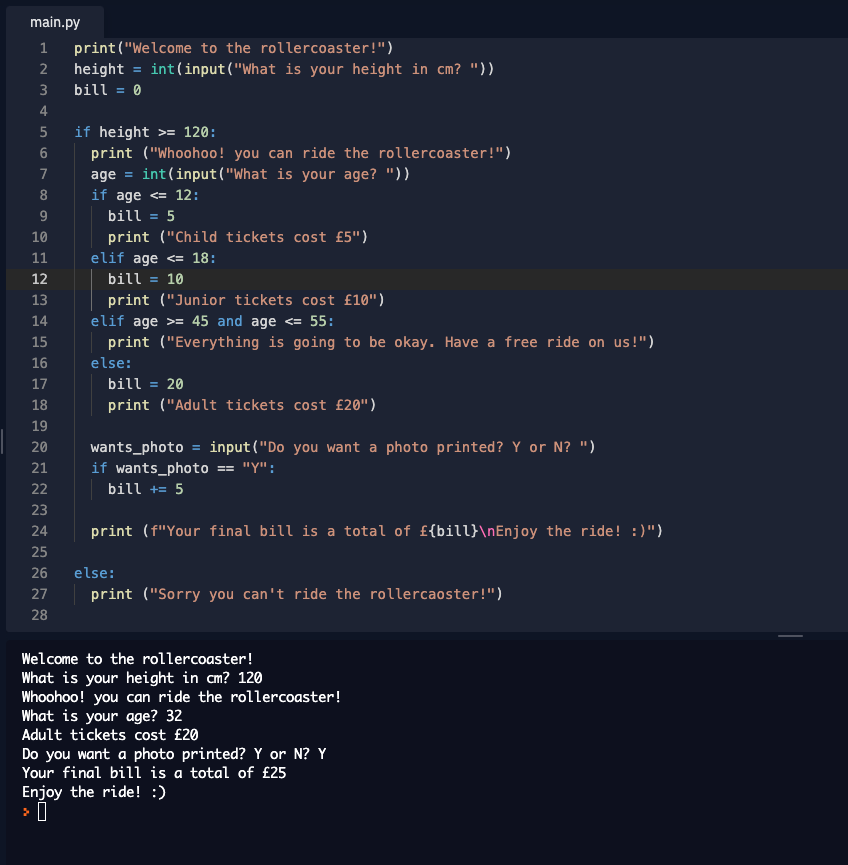Click console output "Welcome to the rollercoaster!"
The image size is (848, 865).
click(x=137, y=659)
